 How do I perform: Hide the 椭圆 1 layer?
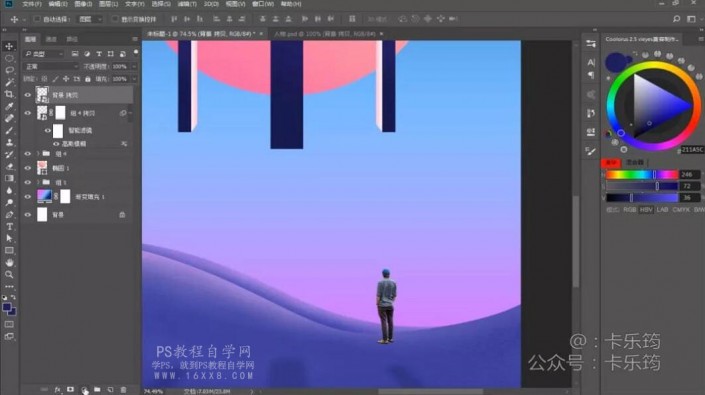[28, 168]
